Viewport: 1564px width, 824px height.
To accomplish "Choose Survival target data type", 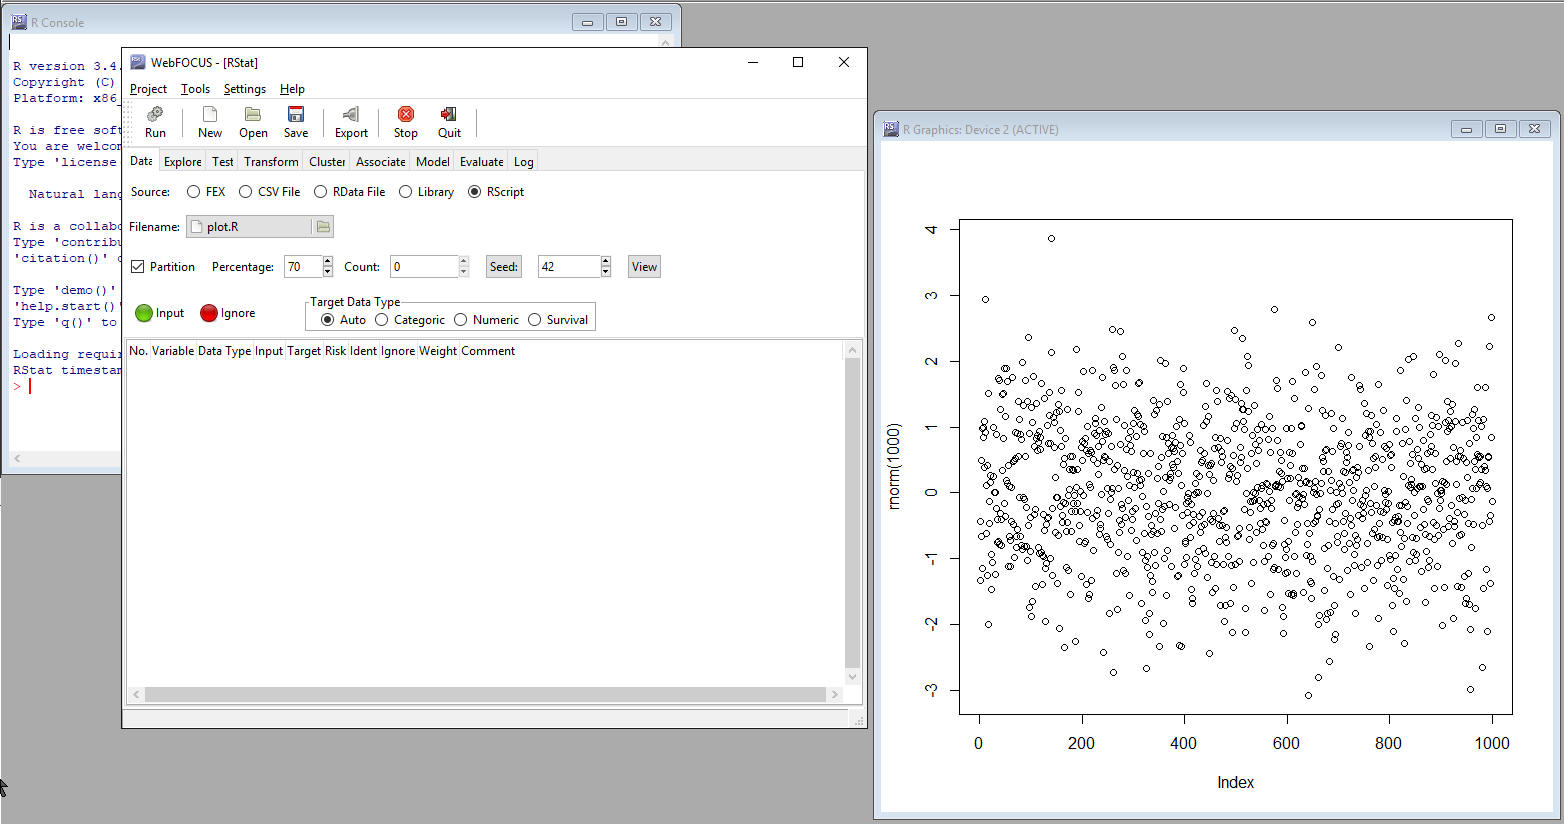I will (x=534, y=320).
